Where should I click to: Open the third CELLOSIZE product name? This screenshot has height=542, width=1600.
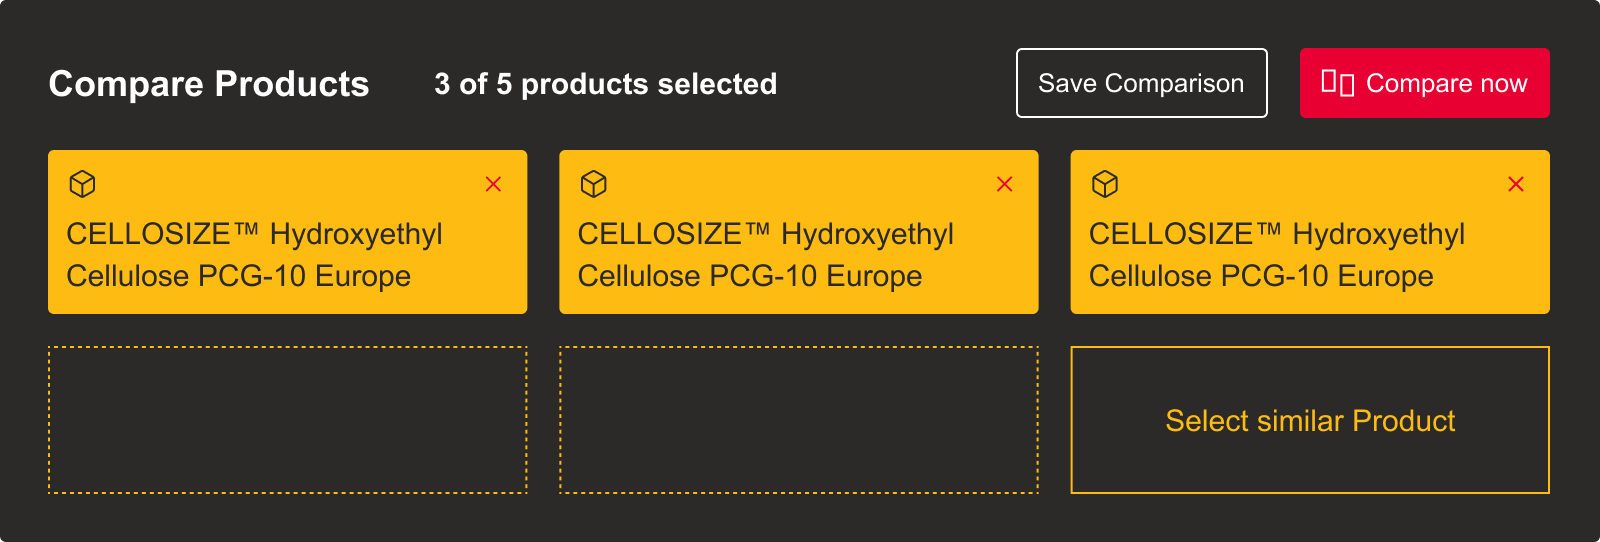click(x=1276, y=254)
